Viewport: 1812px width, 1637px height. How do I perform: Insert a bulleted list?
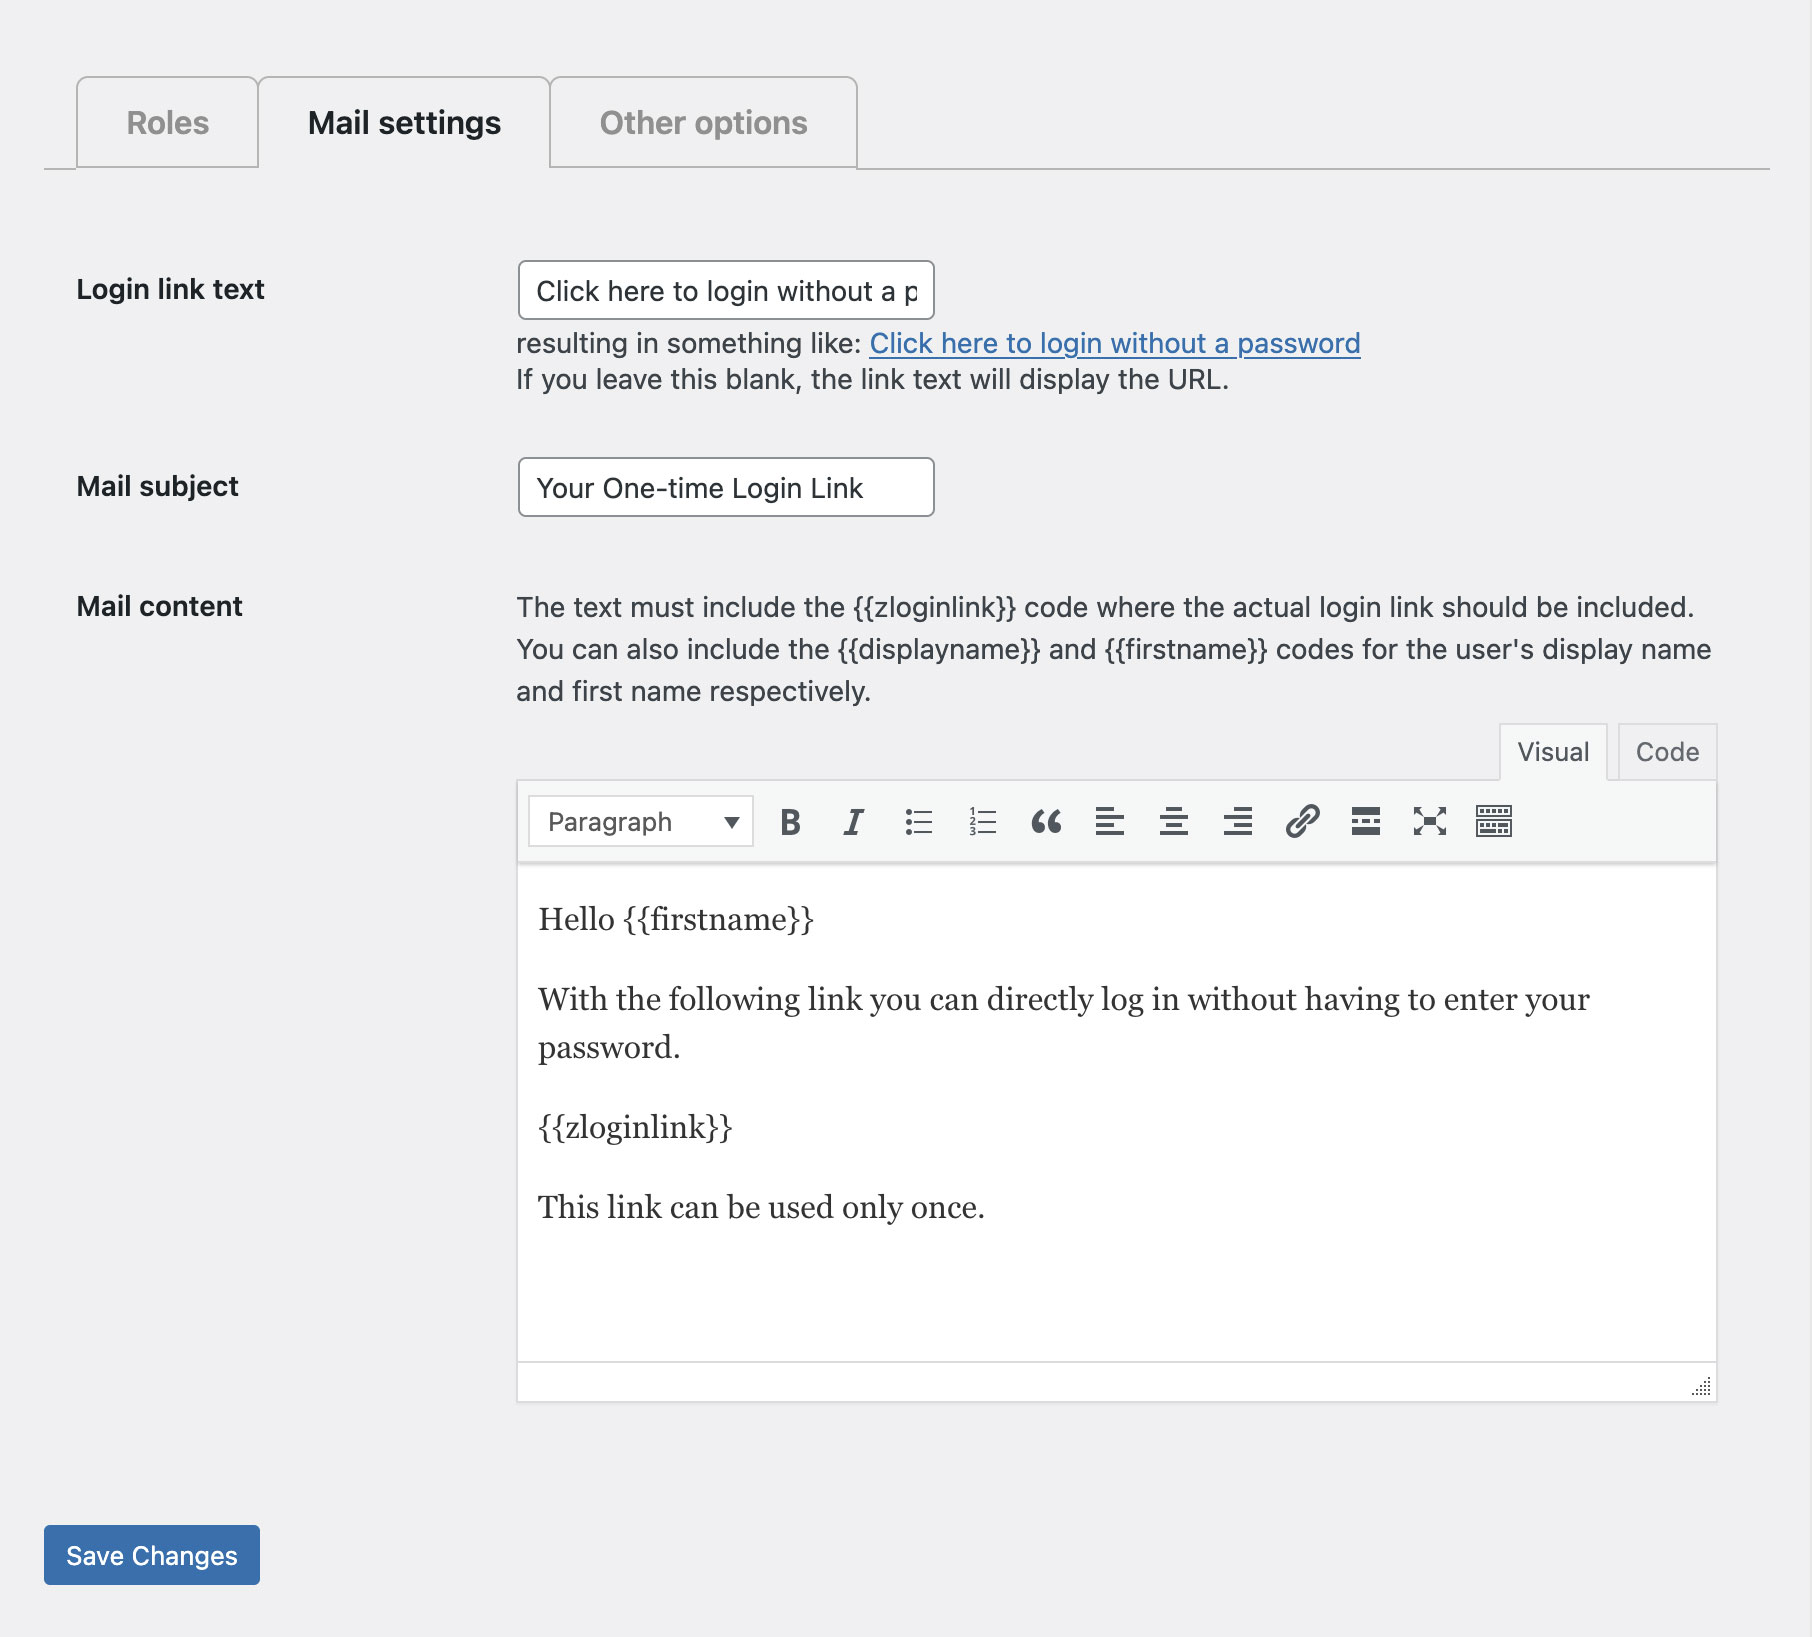coord(917,821)
